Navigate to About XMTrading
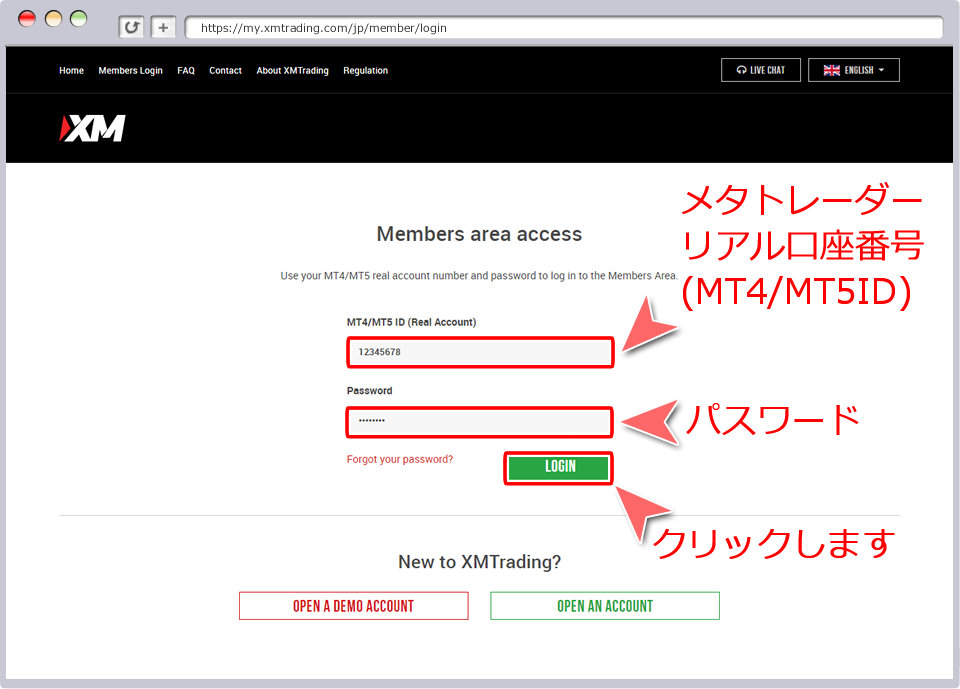 (292, 71)
